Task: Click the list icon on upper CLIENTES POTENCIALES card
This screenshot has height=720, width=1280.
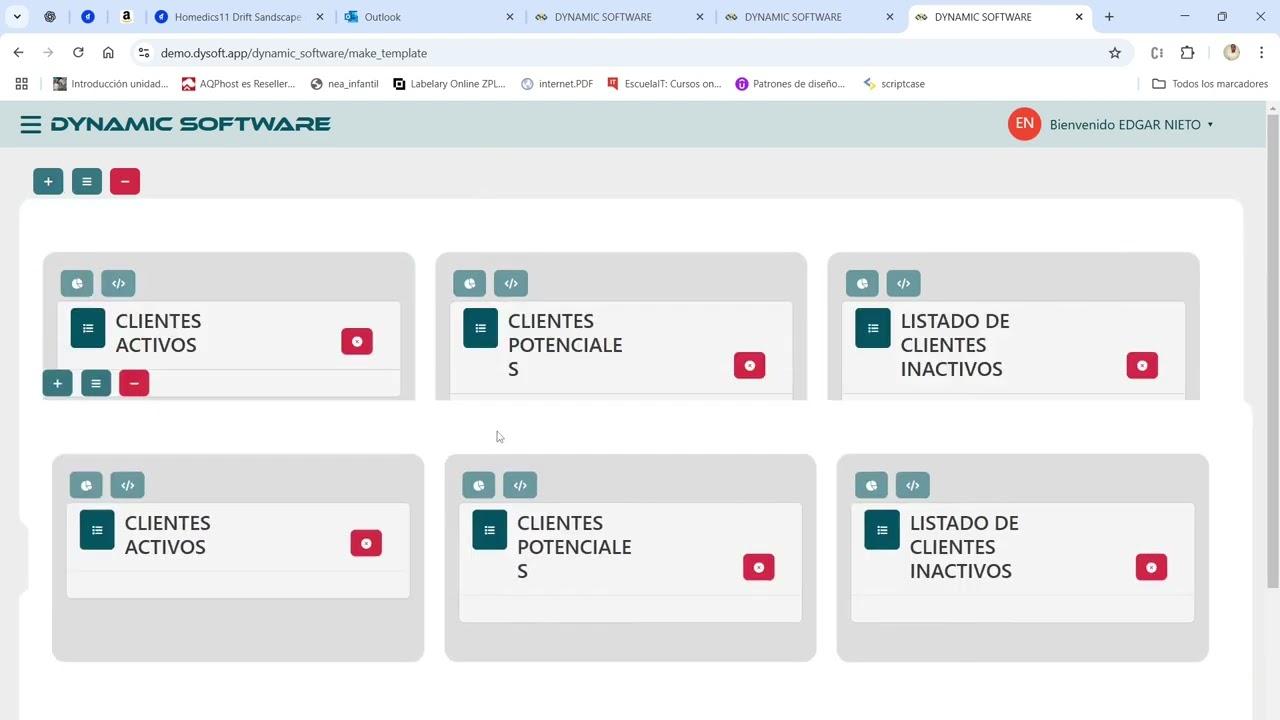Action: 480,328
